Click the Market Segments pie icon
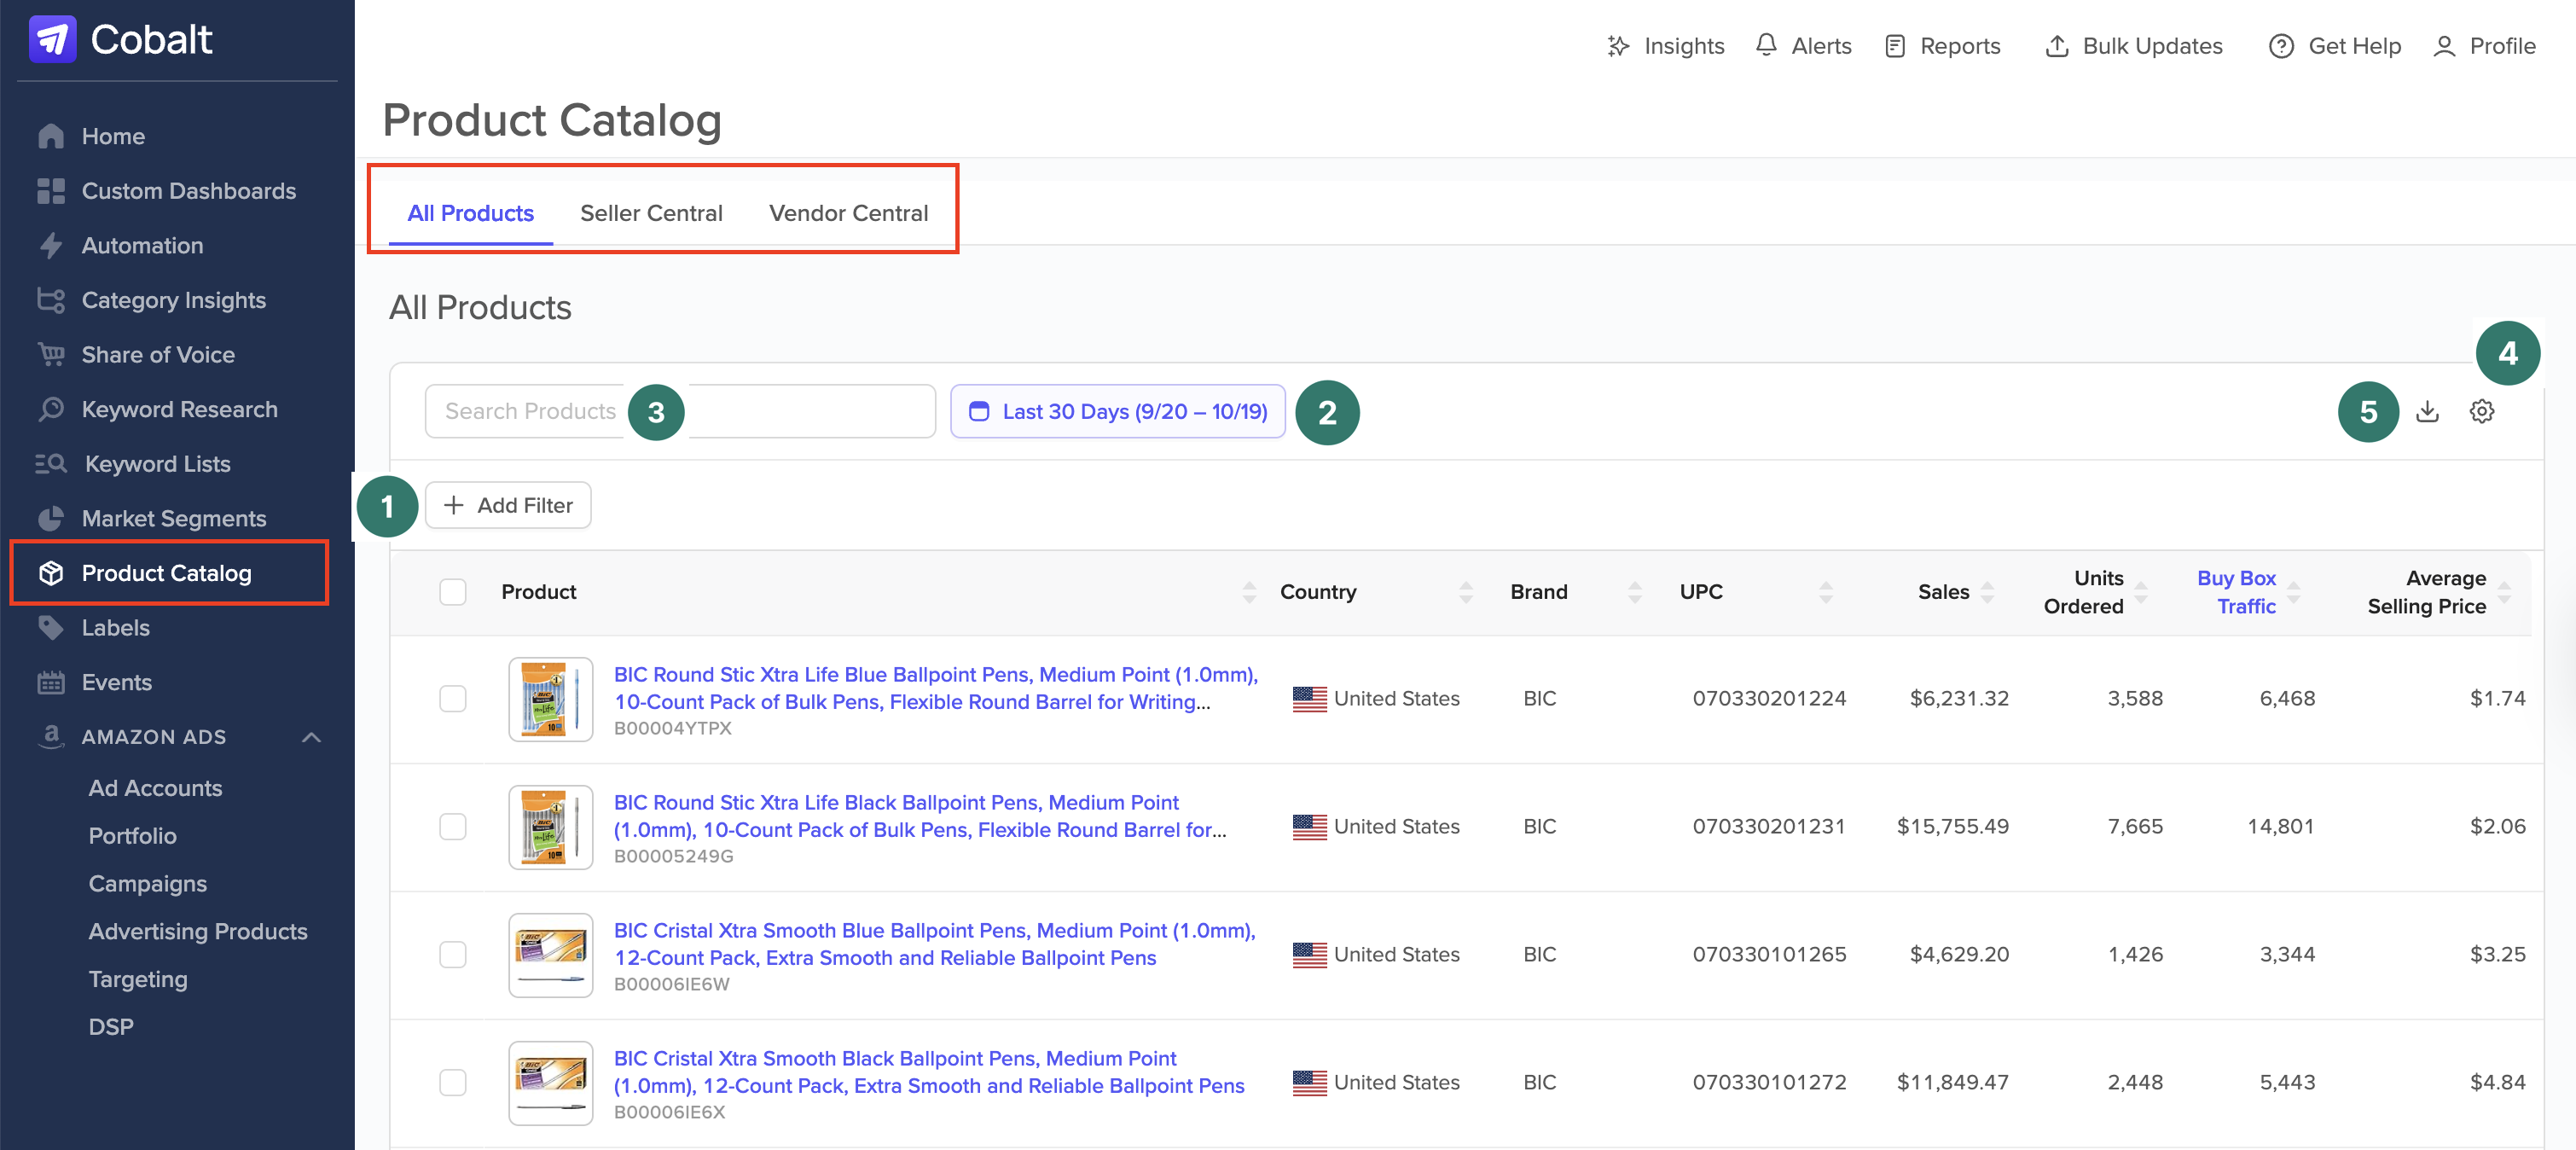This screenshot has height=1150, width=2576. pyautogui.click(x=51, y=518)
